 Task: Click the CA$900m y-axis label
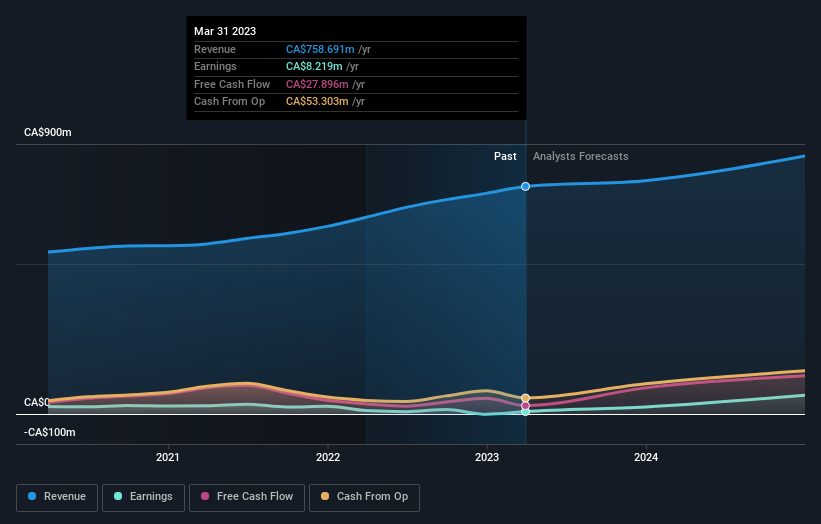coord(48,132)
